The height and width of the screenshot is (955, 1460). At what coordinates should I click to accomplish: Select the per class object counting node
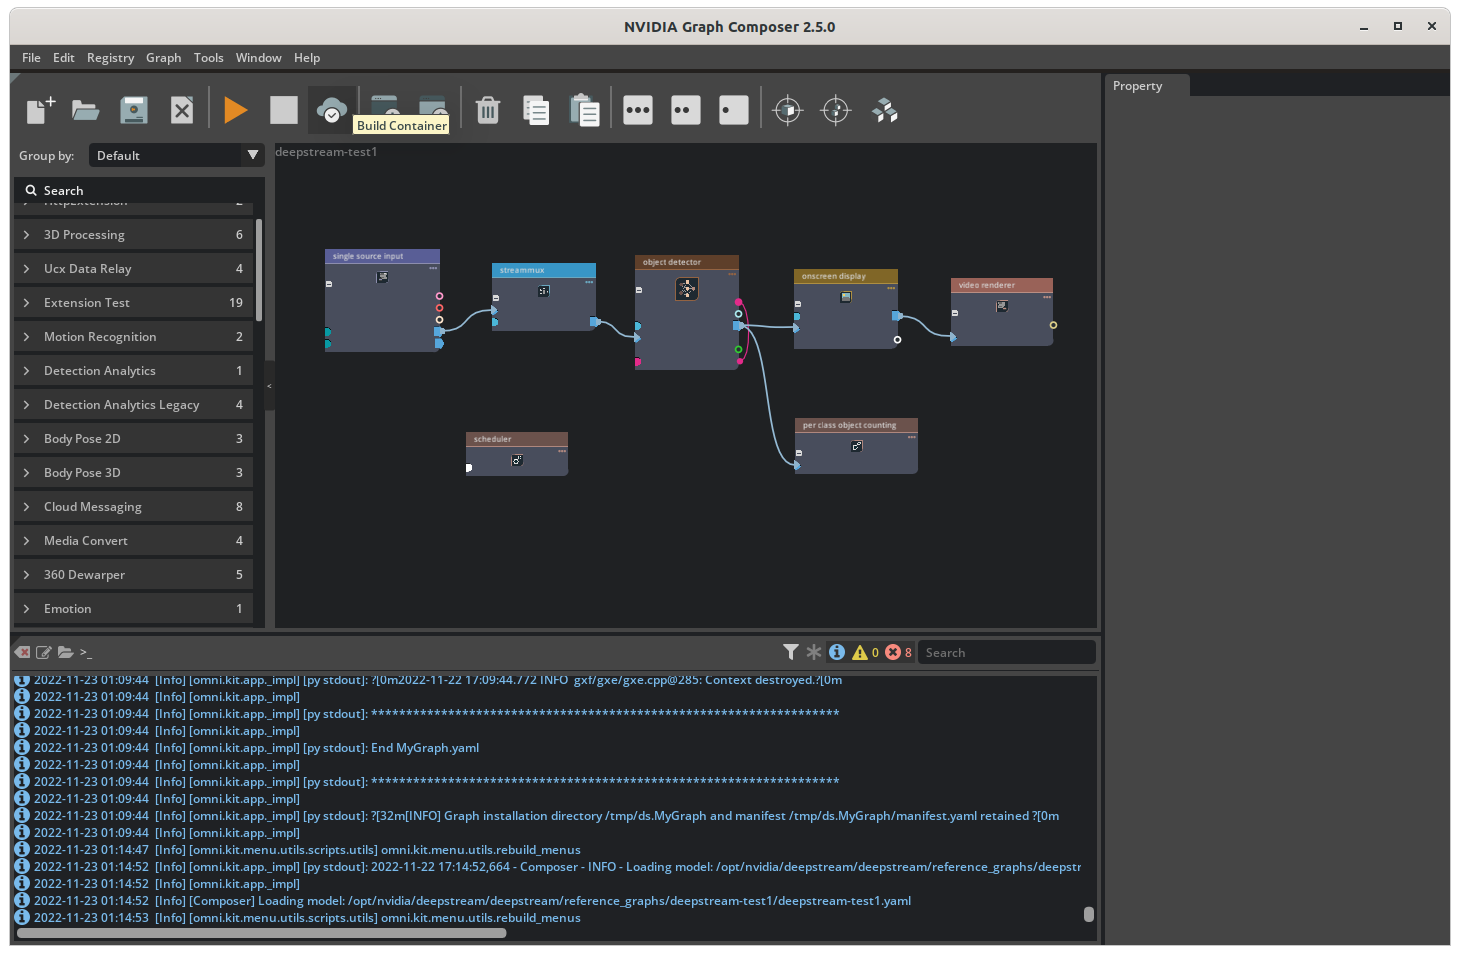tap(856, 446)
